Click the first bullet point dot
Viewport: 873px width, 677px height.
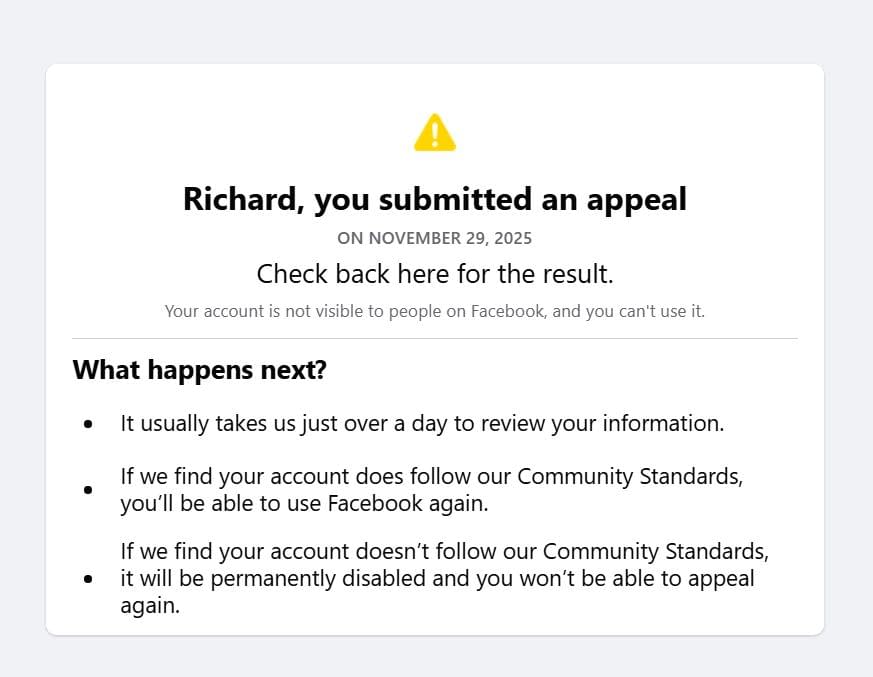(88, 424)
